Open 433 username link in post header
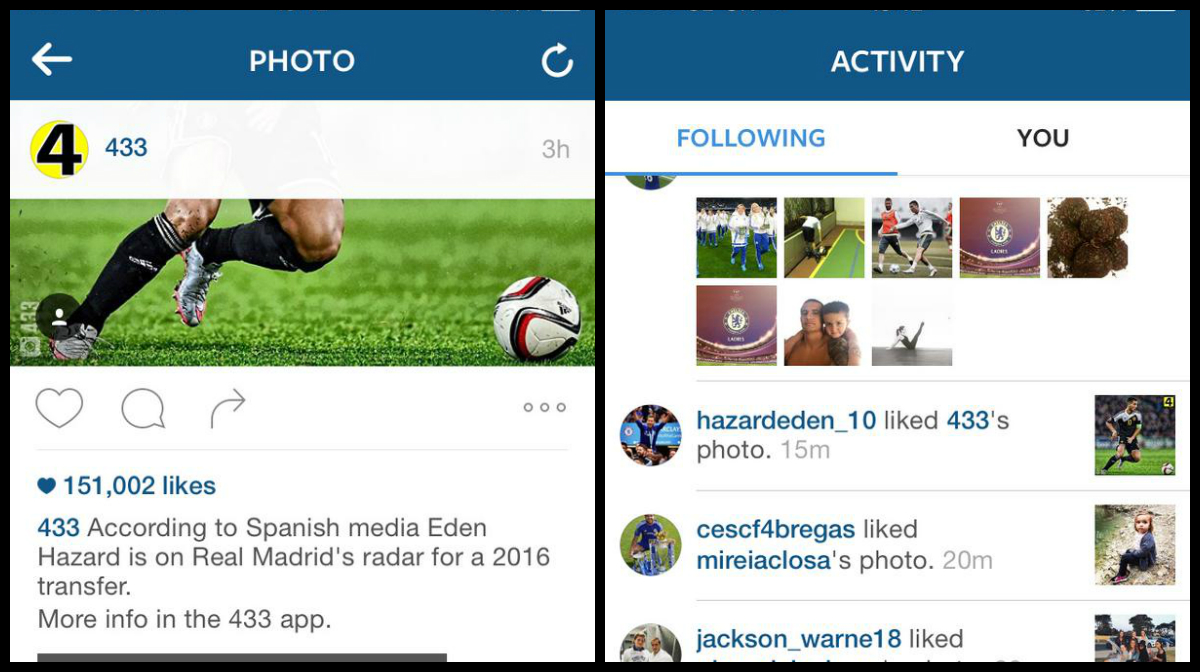The height and width of the screenshot is (672, 1200). coord(126,148)
